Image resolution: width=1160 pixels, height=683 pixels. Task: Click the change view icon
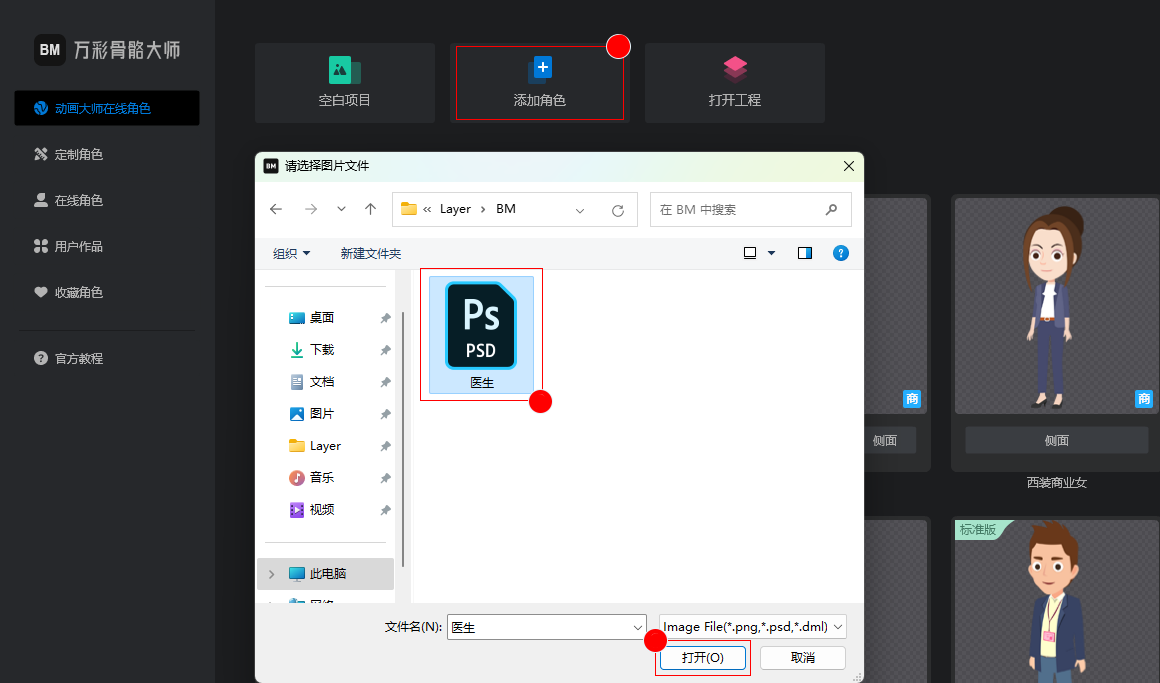coord(749,253)
